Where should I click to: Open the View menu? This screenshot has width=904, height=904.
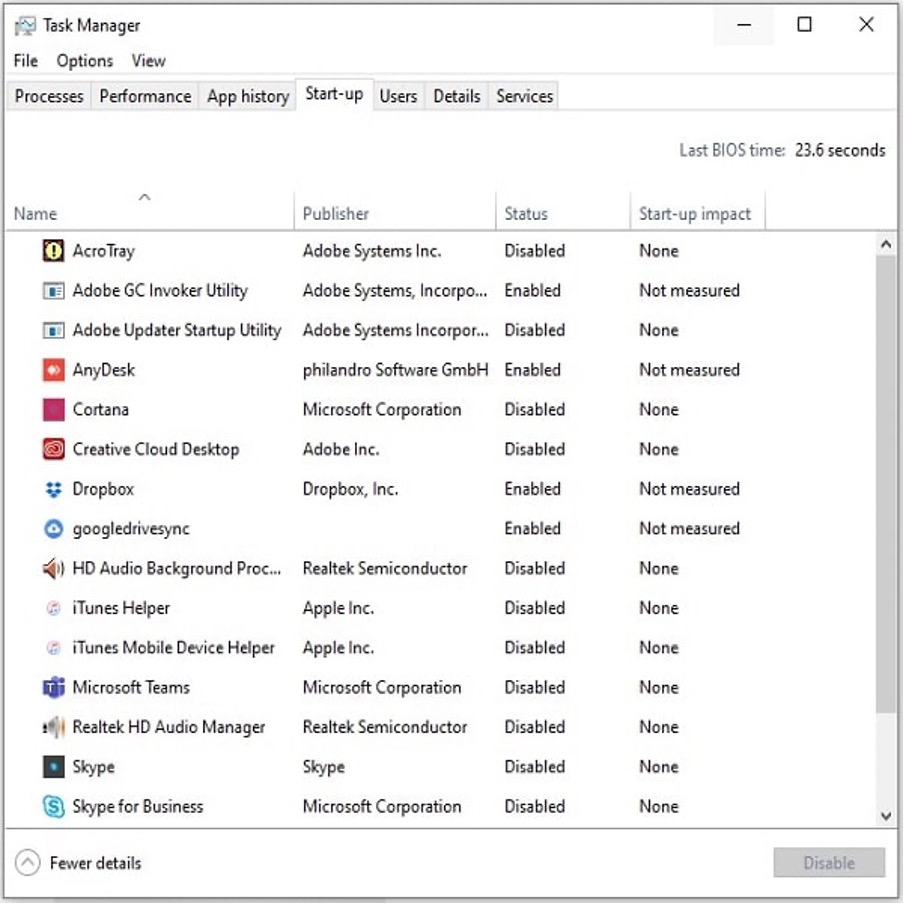click(x=148, y=61)
